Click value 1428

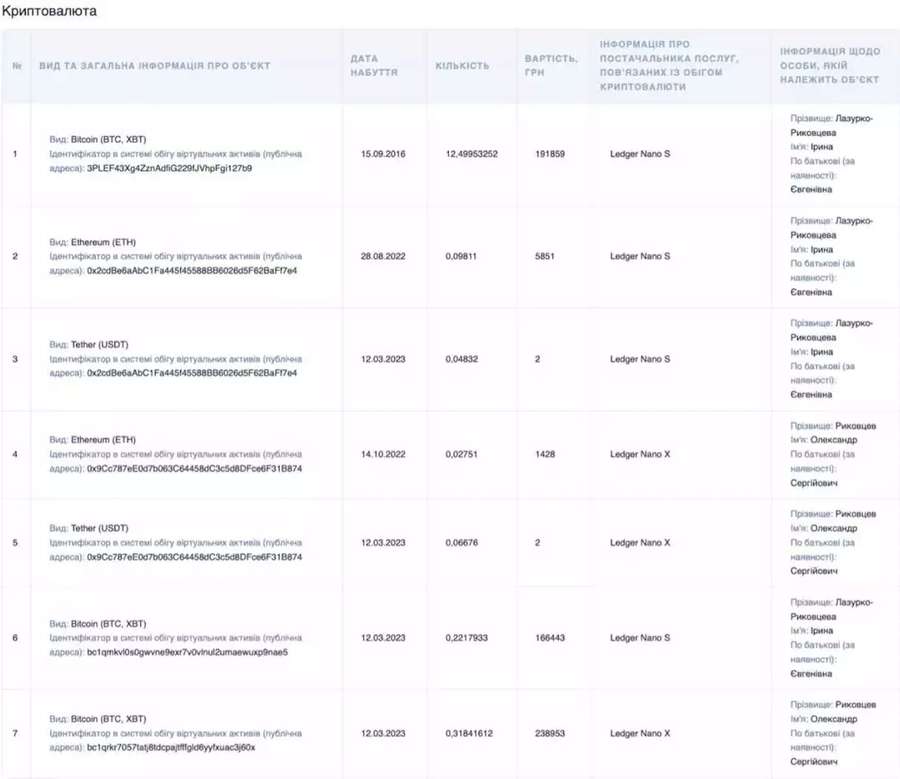pos(545,454)
